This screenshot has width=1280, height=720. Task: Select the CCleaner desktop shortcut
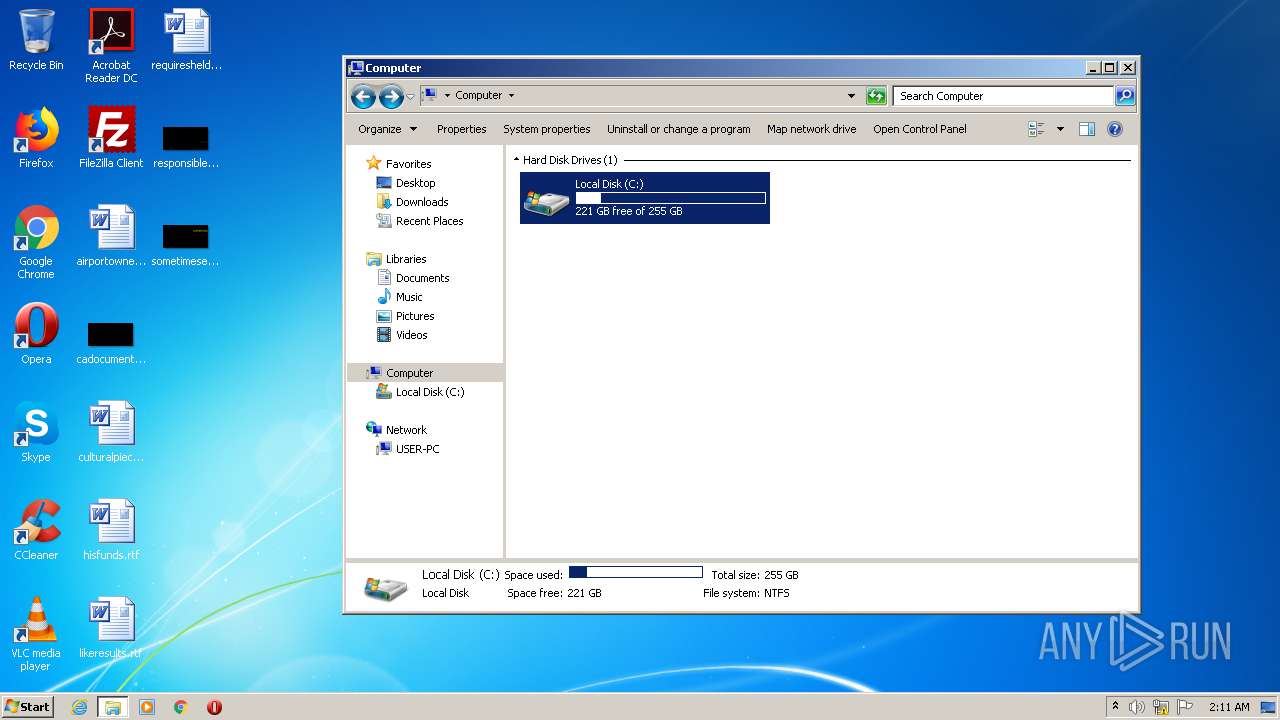coord(36,530)
